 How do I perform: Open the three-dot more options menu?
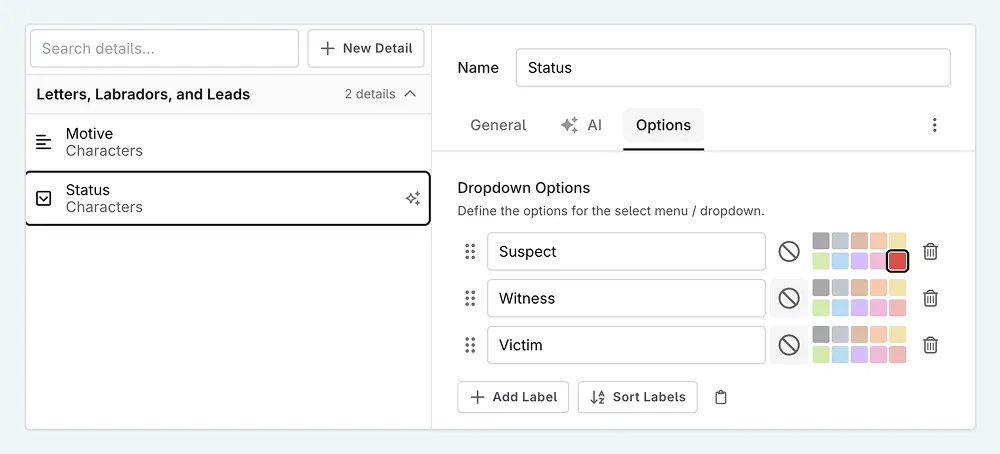[935, 125]
